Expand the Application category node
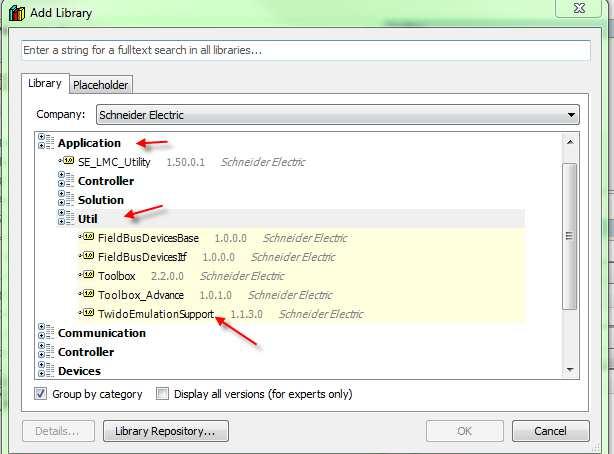The height and width of the screenshot is (454, 614). click(x=46, y=141)
